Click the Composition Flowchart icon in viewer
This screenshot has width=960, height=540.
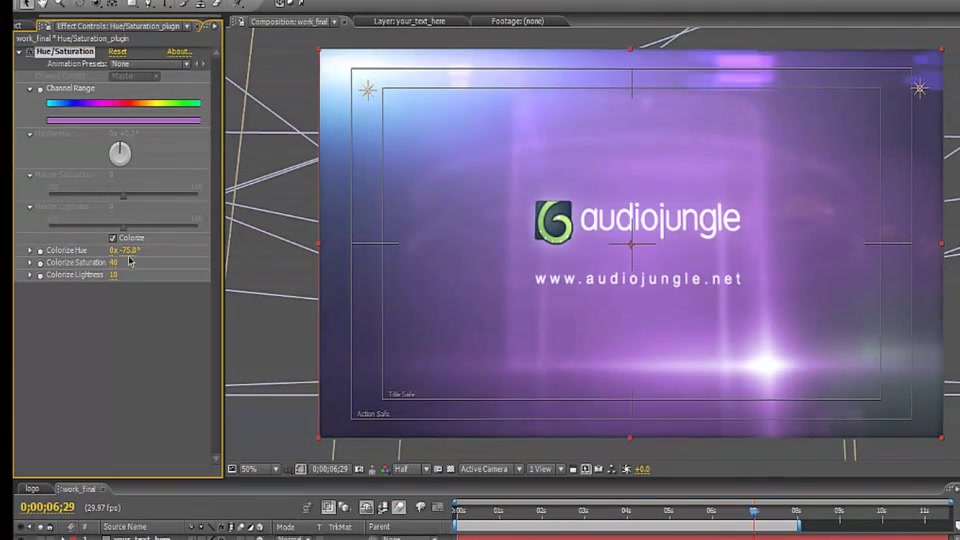(611, 469)
